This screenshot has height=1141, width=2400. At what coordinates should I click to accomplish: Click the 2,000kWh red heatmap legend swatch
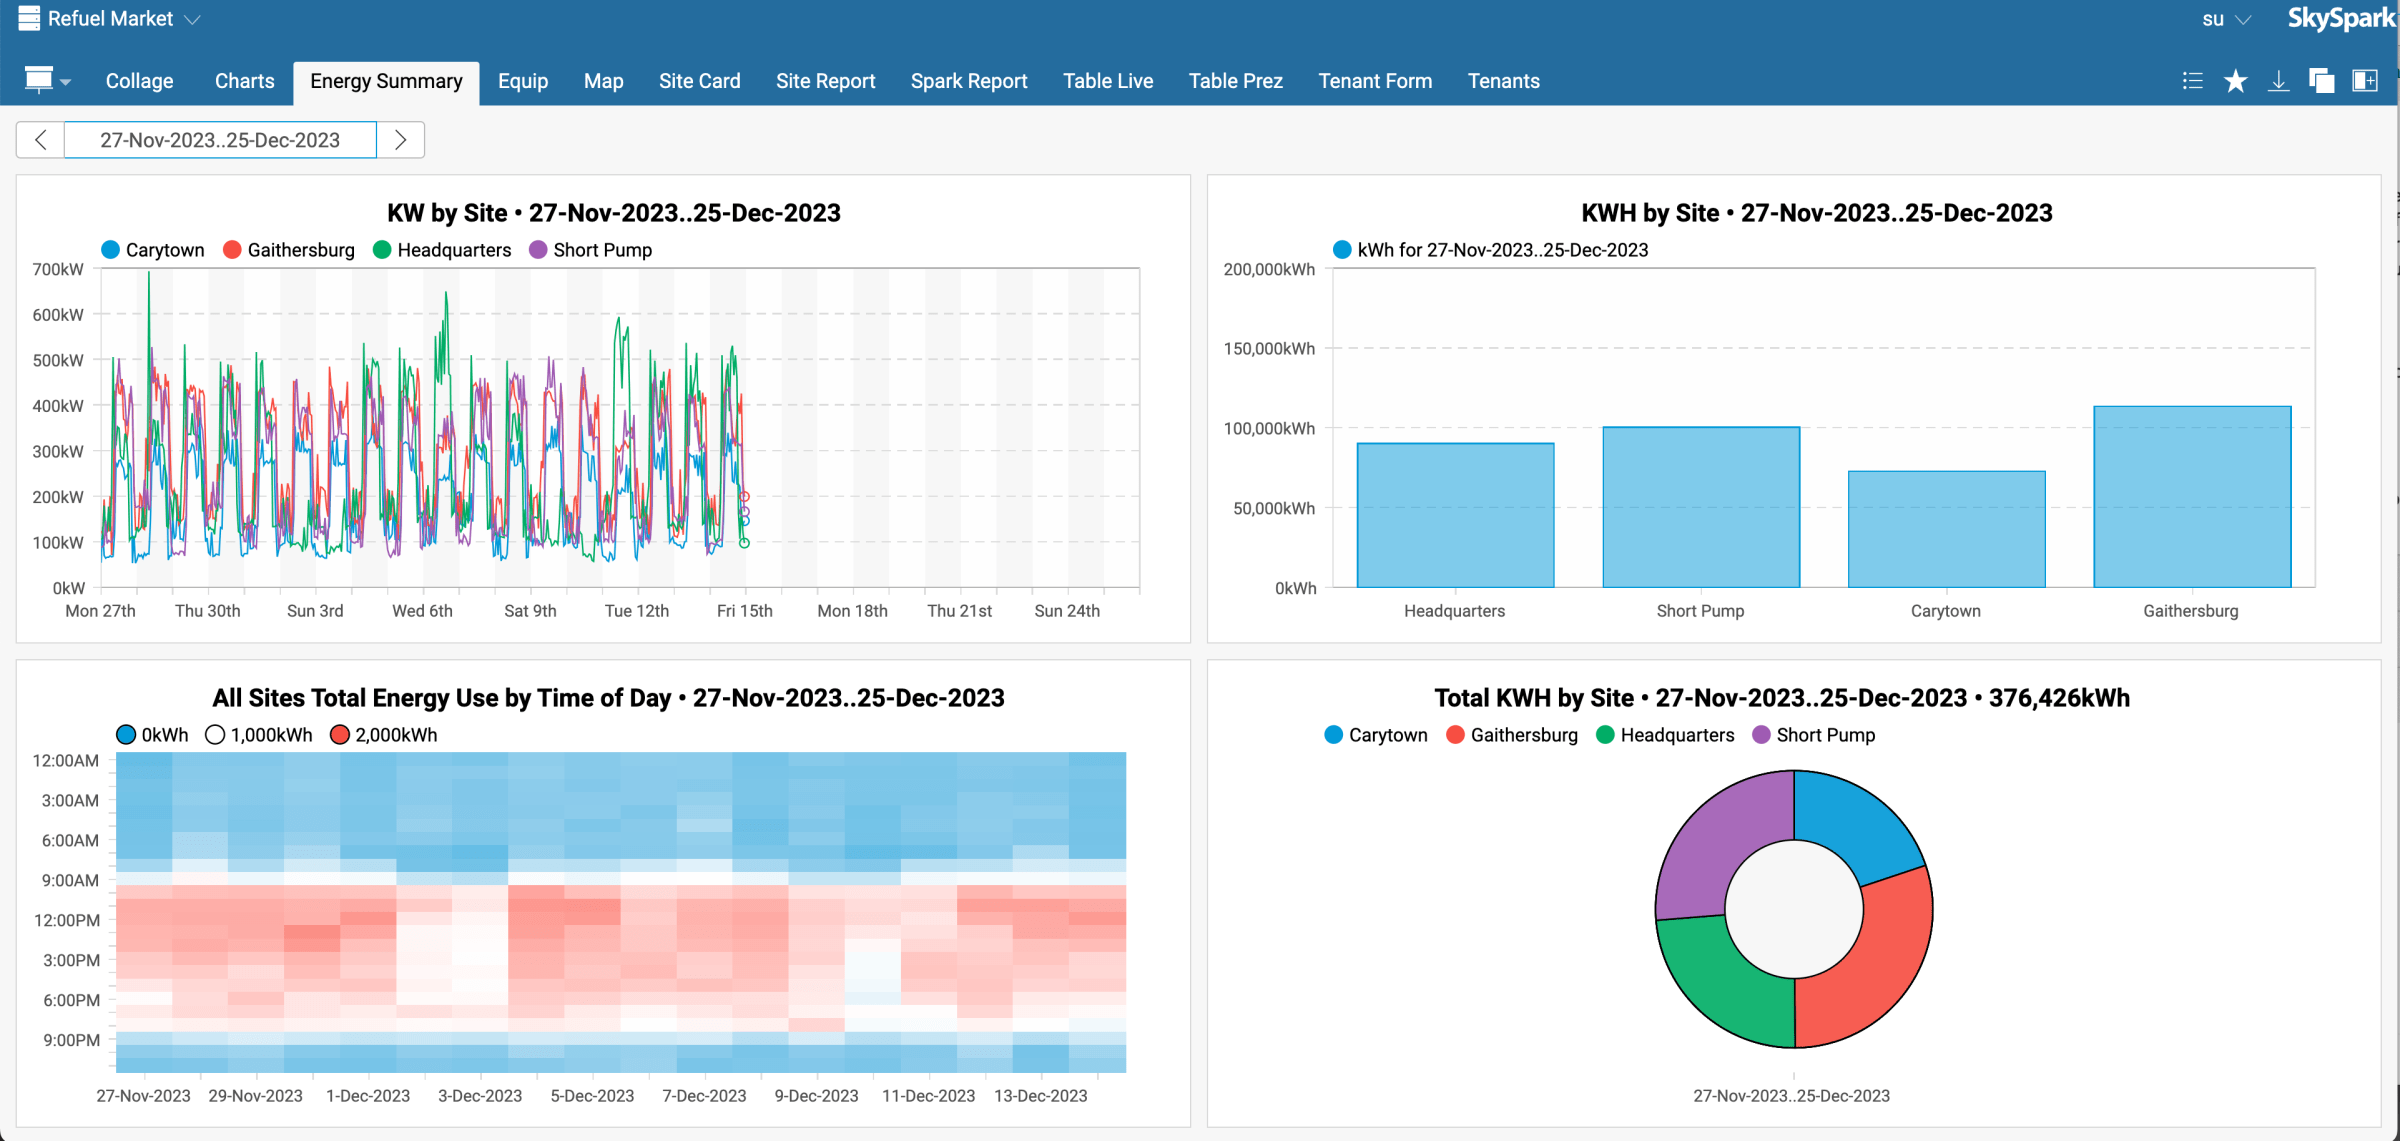tap(340, 735)
